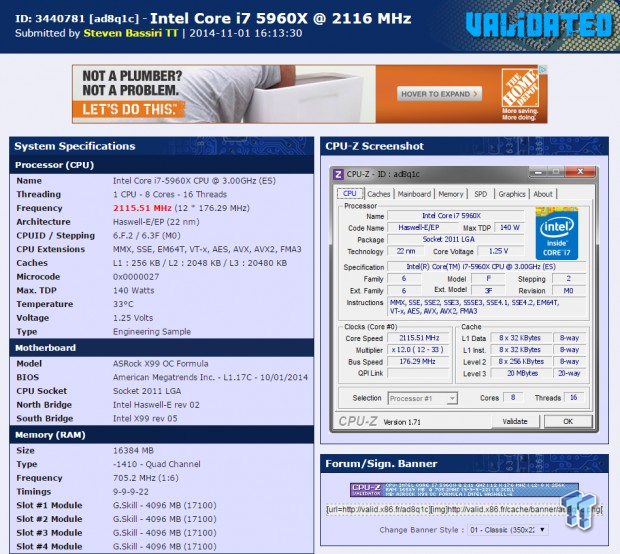This screenshot has height=554, width=620.
Task: Click the System Specifications panel header
Action: pos(162,146)
